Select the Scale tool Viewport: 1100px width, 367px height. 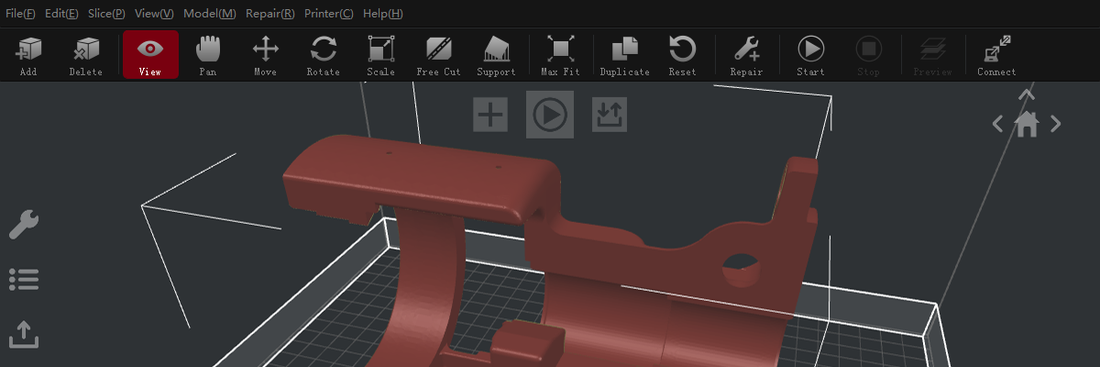point(381,55)
